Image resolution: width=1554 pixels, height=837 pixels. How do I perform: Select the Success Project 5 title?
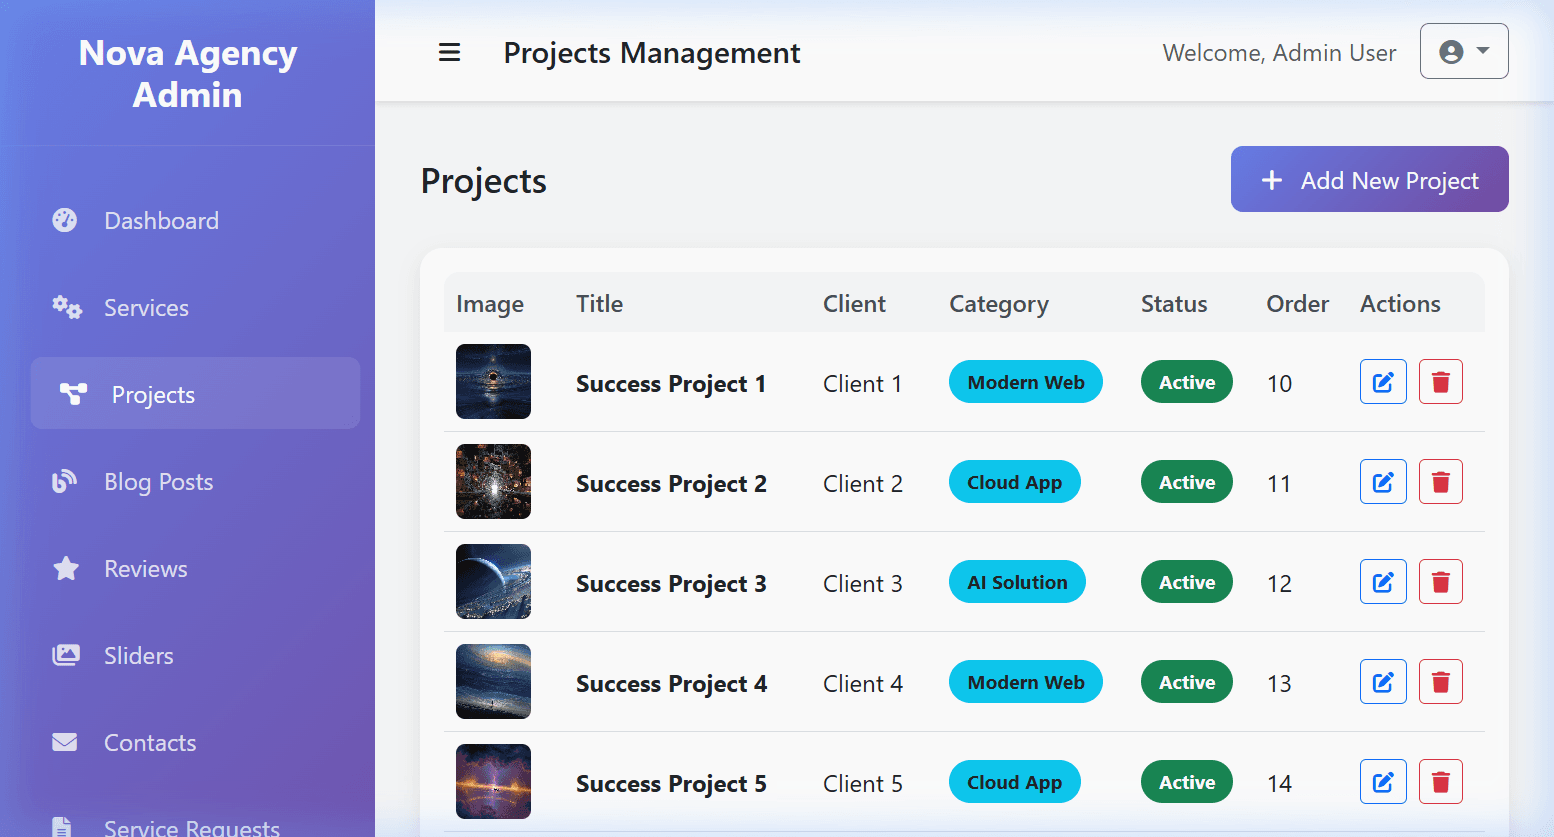(x=671, y=784)
